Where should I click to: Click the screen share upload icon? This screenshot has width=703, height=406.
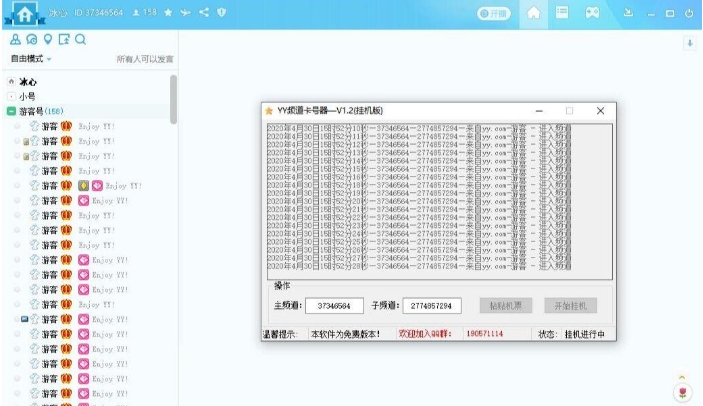(x=64, y=39)
